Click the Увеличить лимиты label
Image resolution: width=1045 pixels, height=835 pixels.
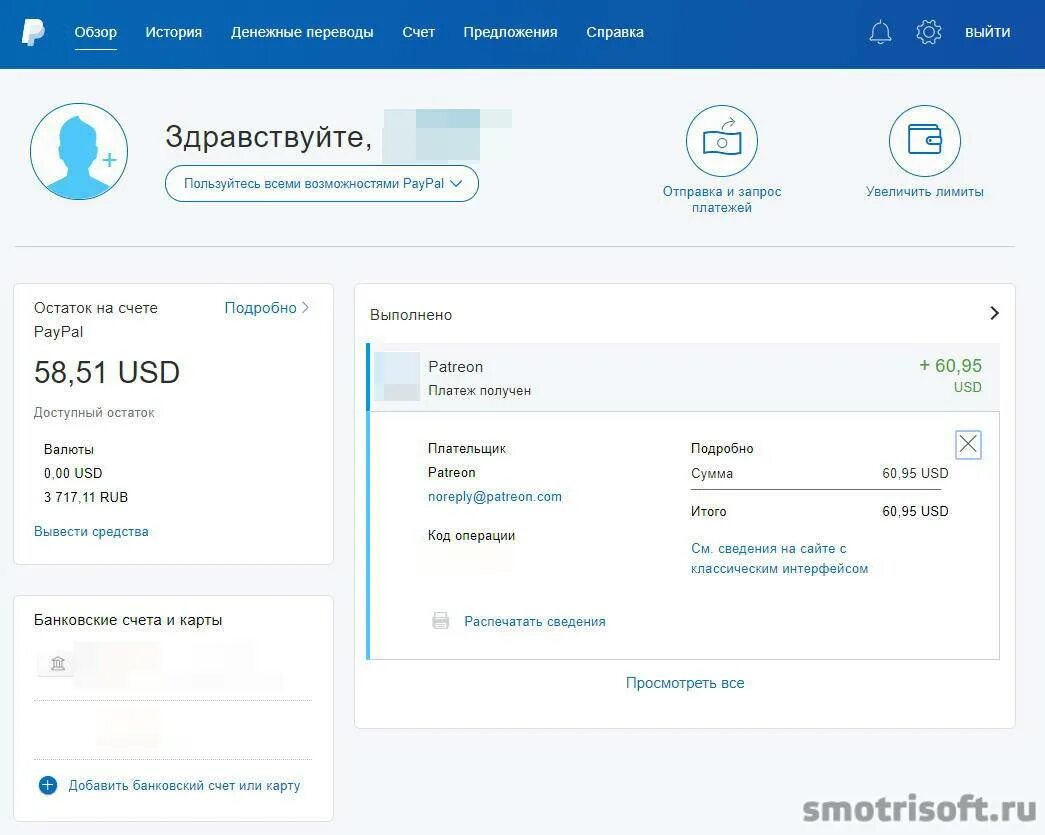924,191
